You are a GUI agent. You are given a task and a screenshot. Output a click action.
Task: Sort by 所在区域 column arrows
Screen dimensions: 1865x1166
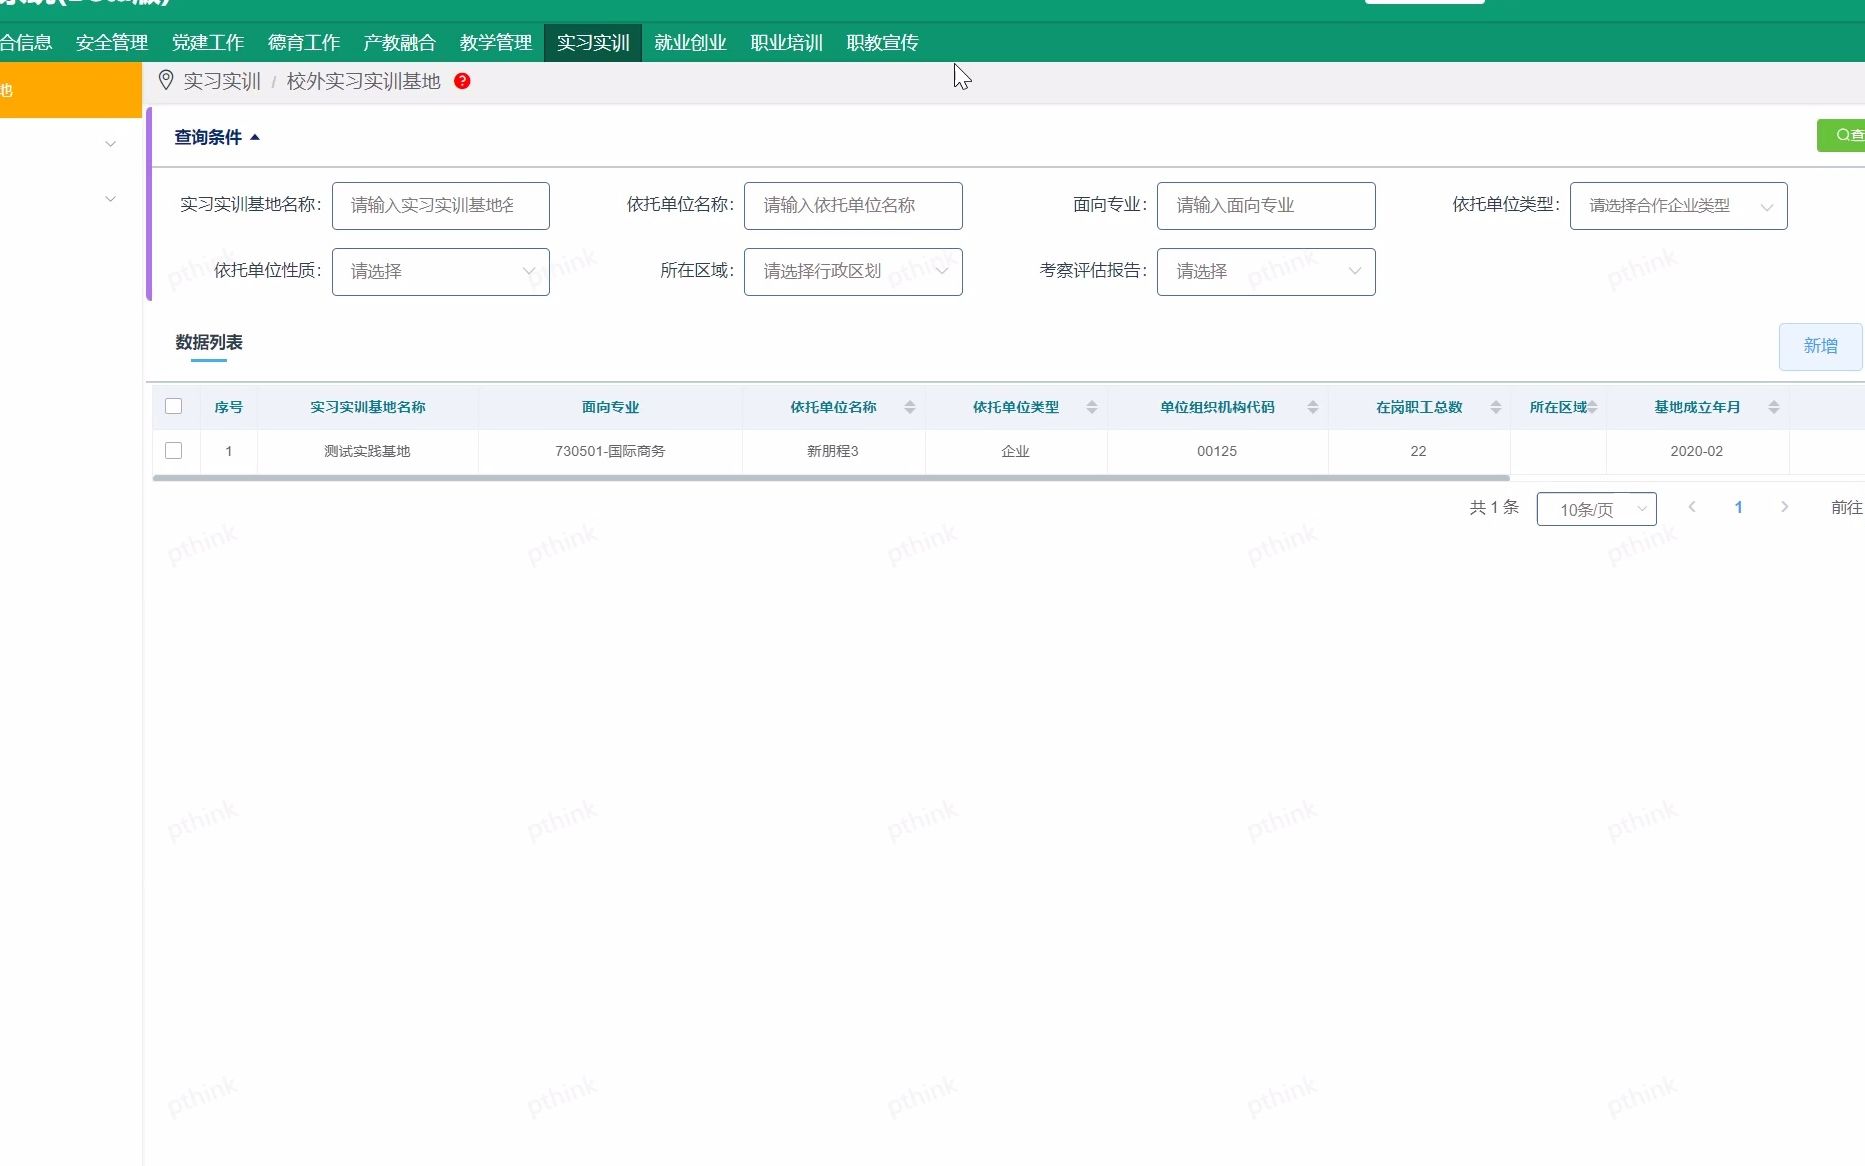[x=1592, y=407]
